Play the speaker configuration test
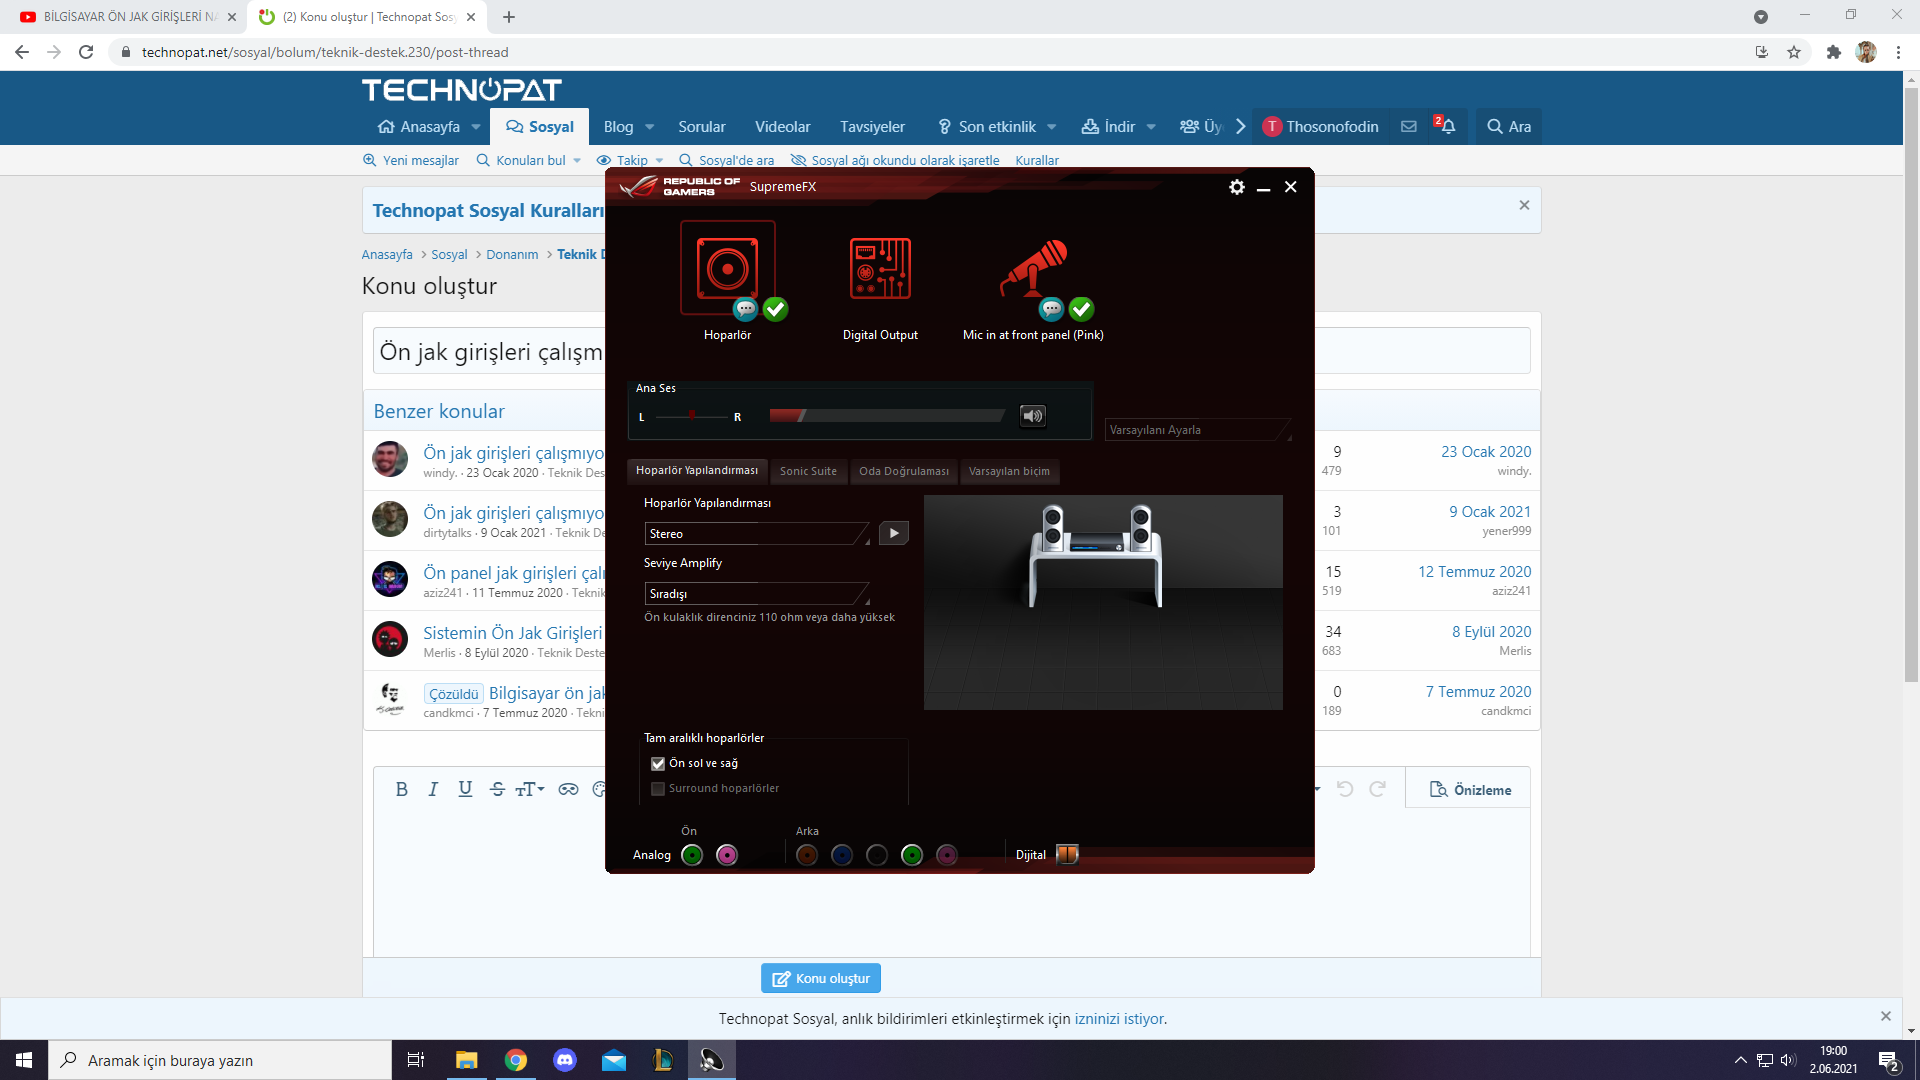 point(894,534)
